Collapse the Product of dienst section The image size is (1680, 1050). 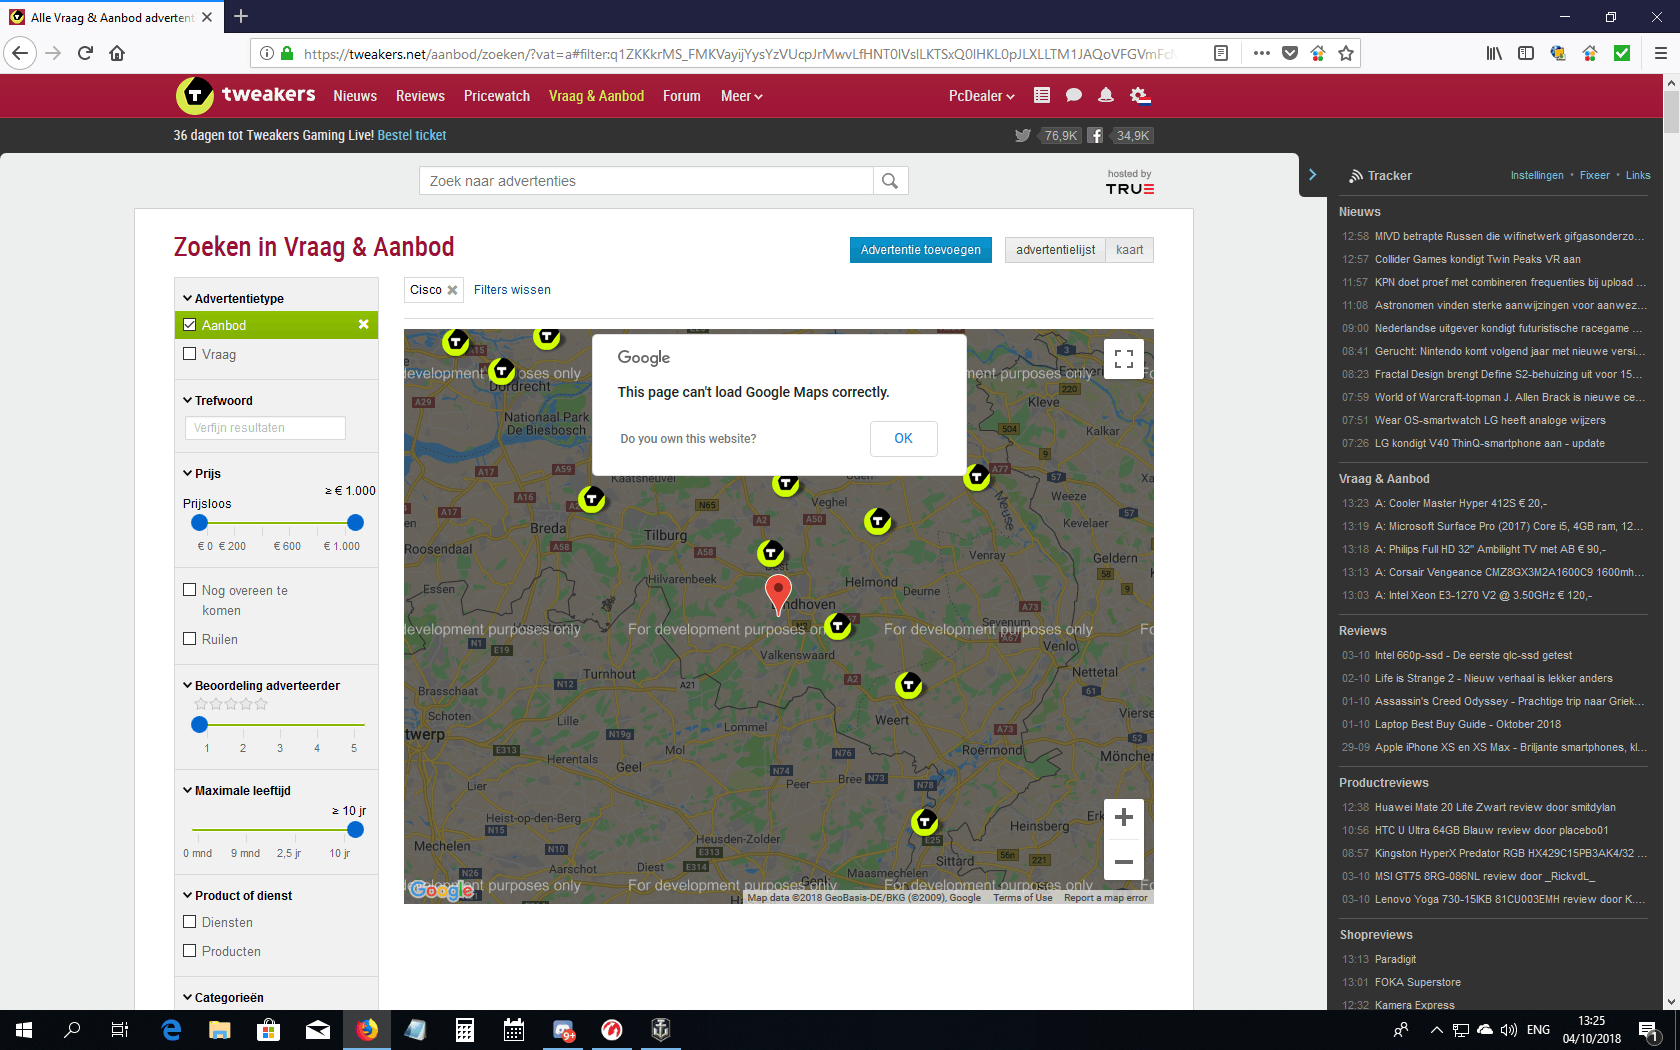point(238,896)
